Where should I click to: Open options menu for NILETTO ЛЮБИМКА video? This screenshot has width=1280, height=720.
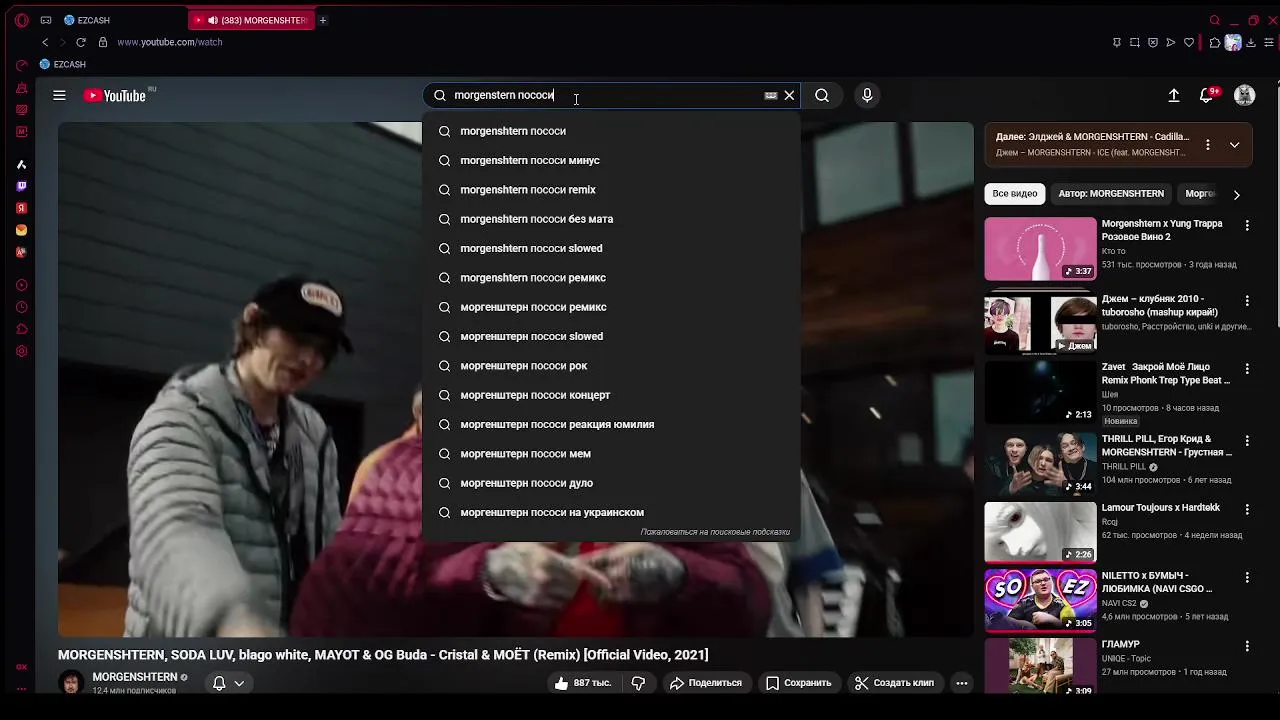pos(1247,578)
